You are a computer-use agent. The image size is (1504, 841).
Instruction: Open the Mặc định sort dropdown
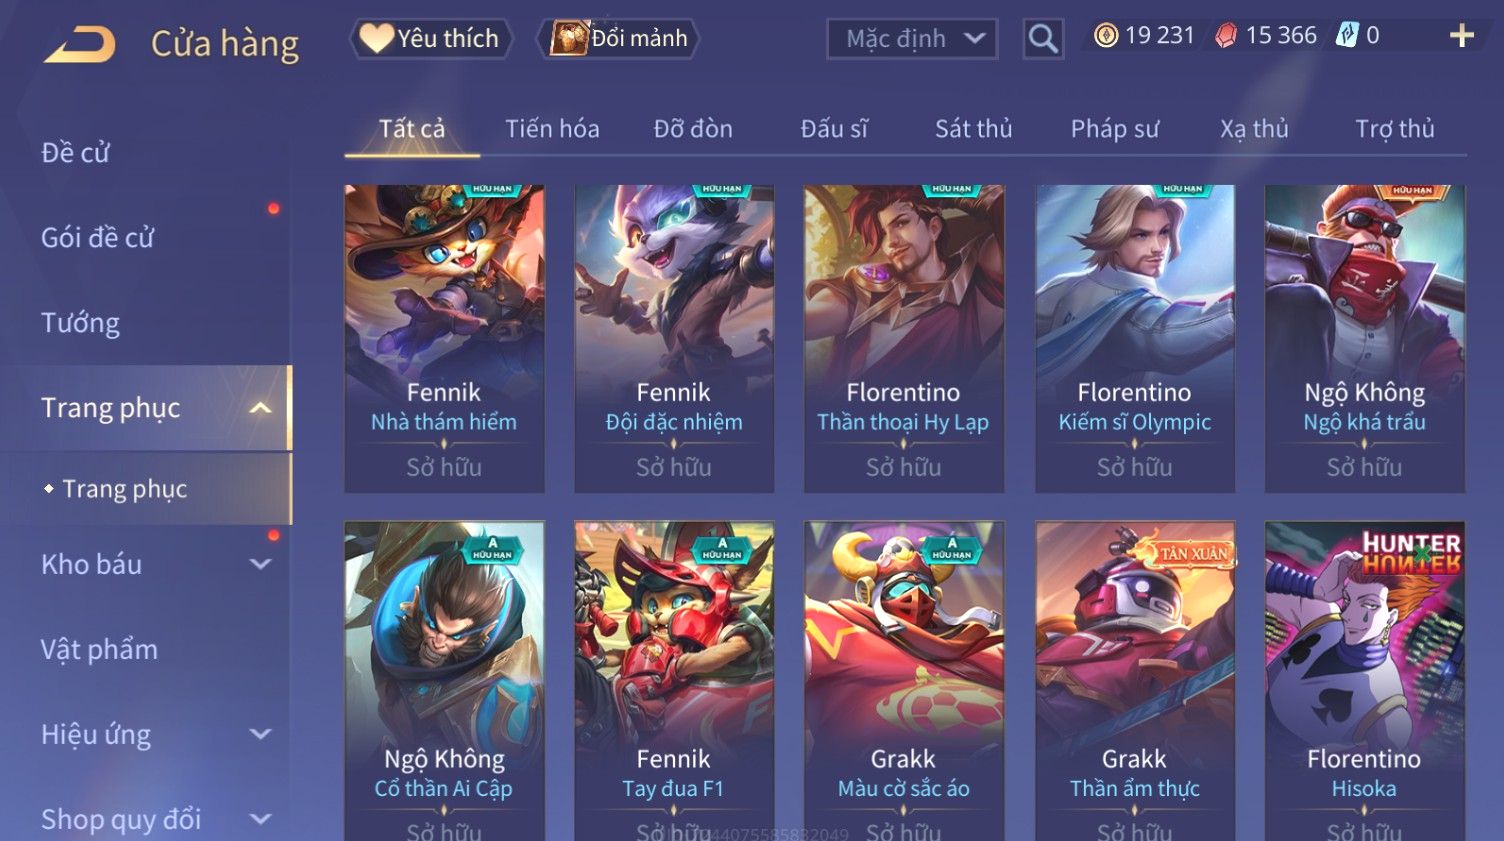pyautogui.click(x=912, y=39)
